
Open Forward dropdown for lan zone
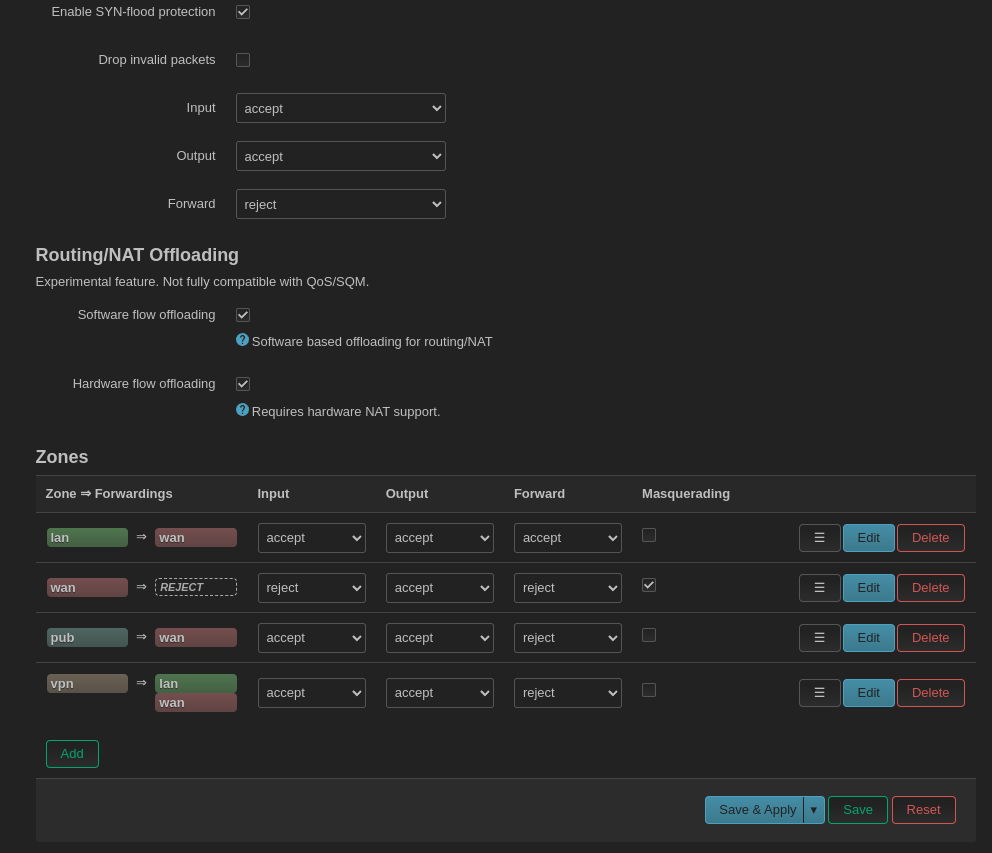(x=567, y=538)
